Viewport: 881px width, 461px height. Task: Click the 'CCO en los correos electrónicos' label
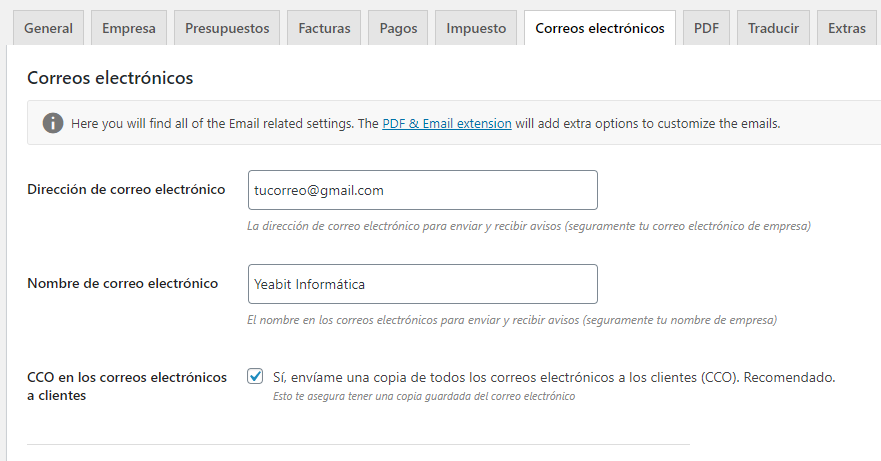(x=126, y=386)
